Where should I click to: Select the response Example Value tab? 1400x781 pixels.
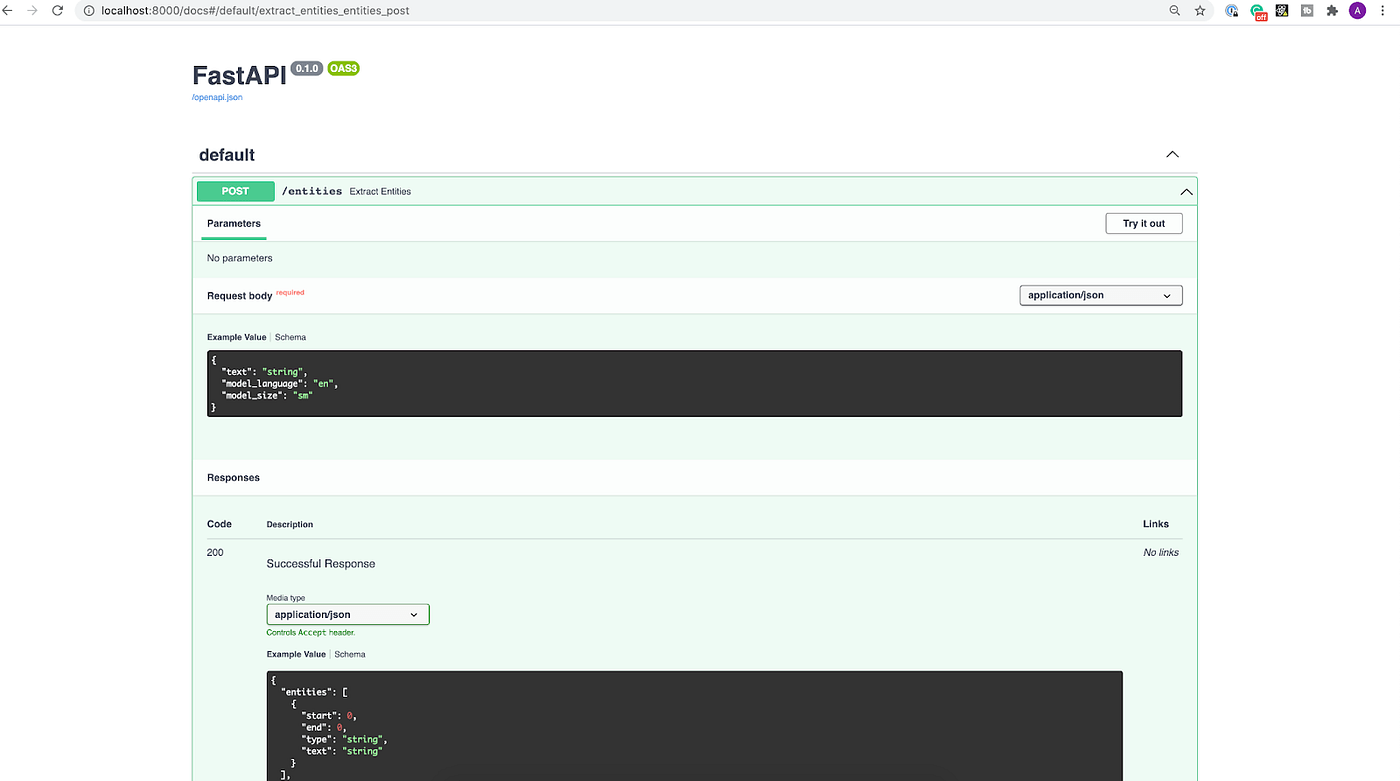(x=296, y=654)
